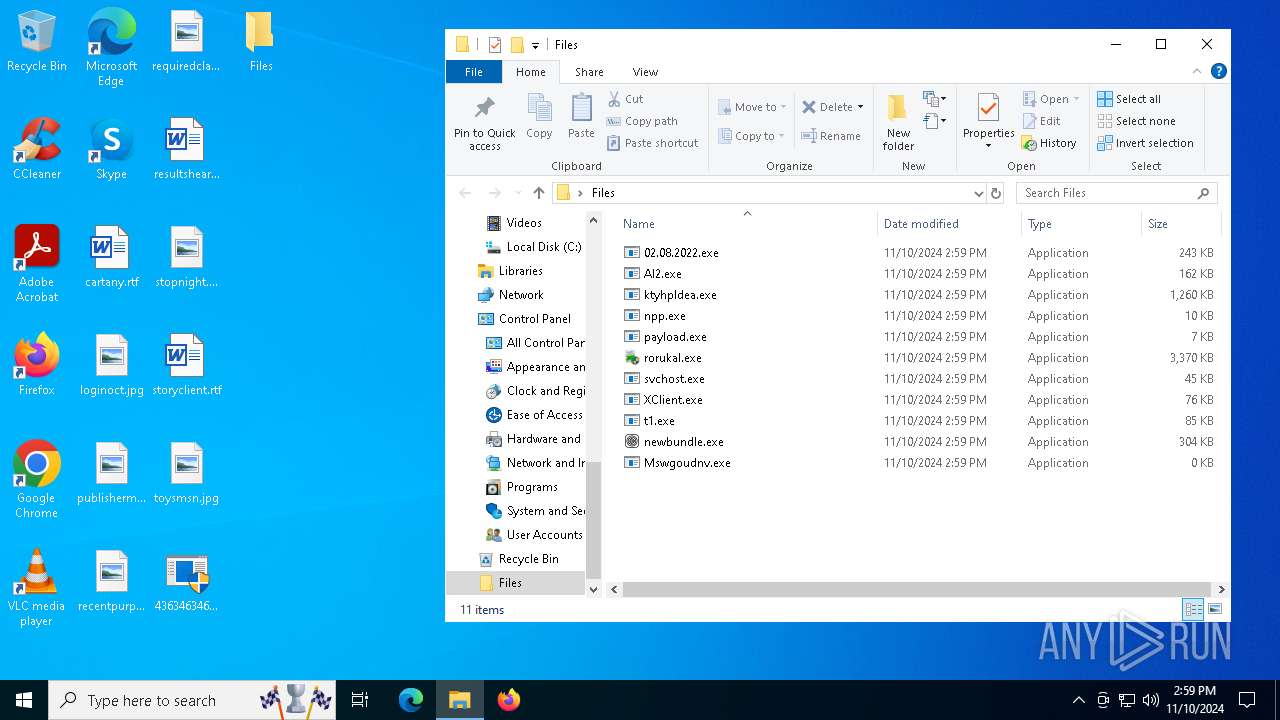Click the Paste ribbon icon
The image size is (1280, 720).
581,116
